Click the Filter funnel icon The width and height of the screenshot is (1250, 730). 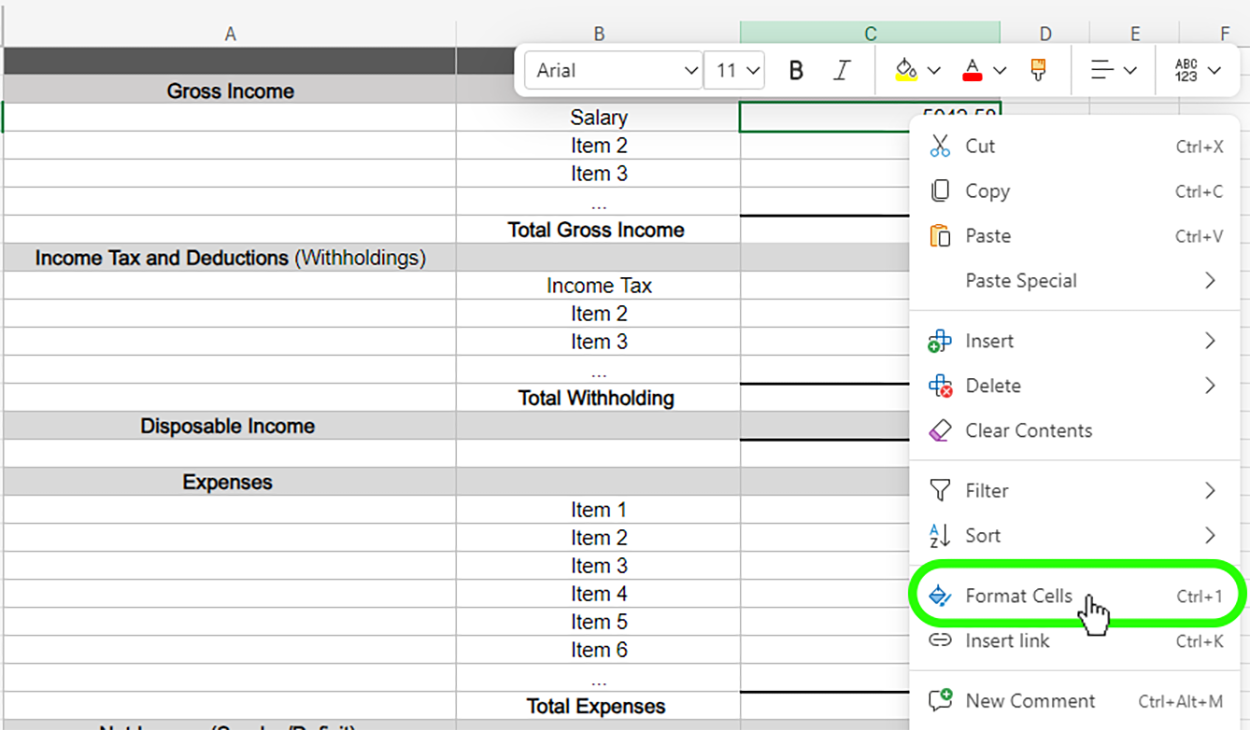point(940,491)
